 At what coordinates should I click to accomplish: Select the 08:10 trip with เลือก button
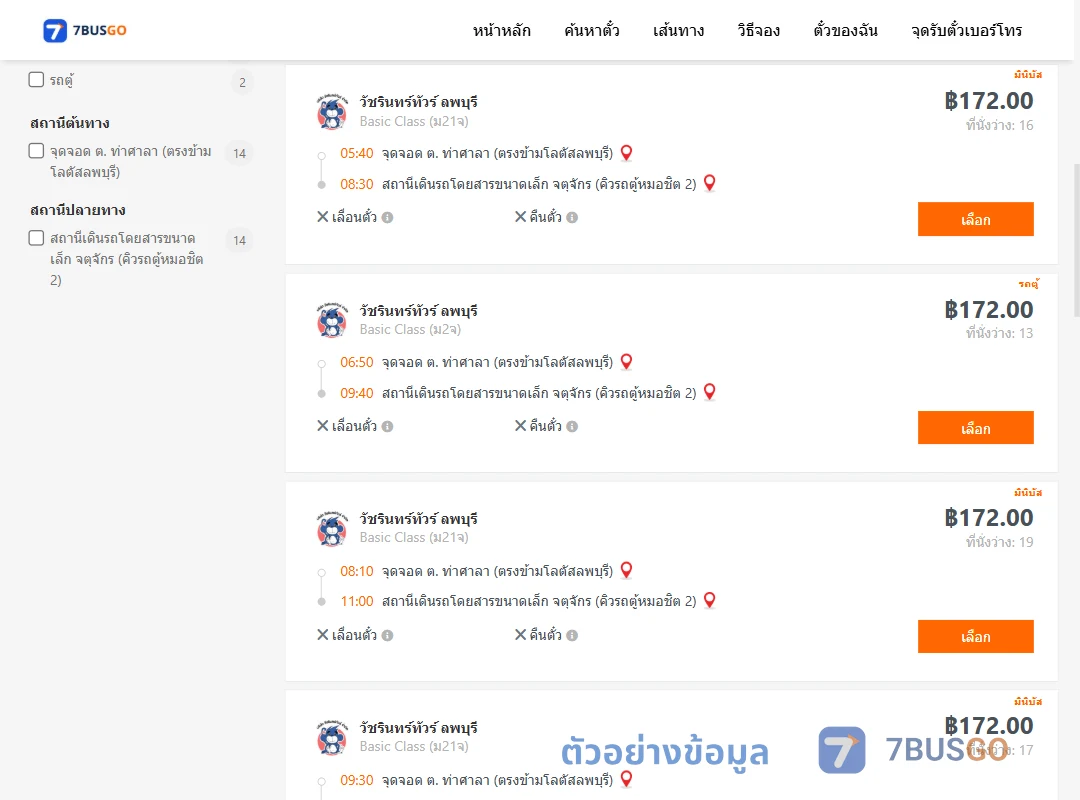(x=975, y=637)
